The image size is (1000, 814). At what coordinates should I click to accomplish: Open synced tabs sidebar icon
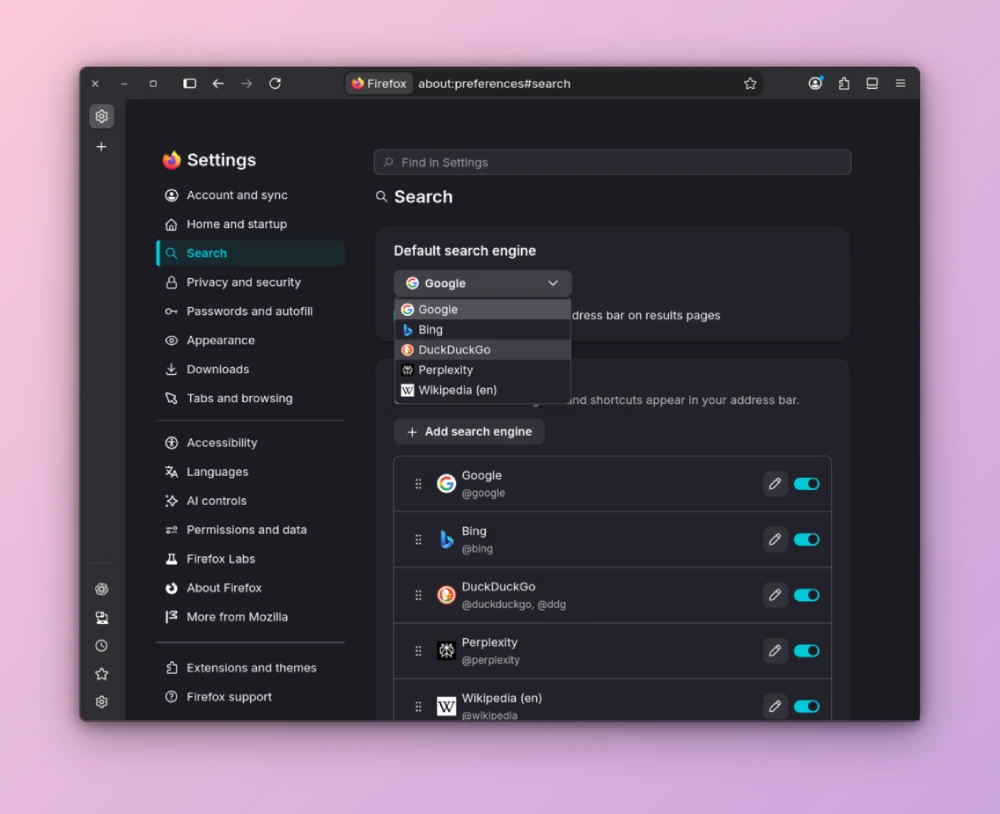pos(101,618)
